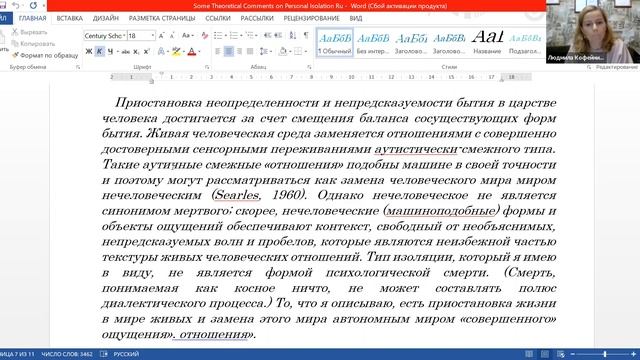This screenshot has height=360, width=640.
Task: Apply the Без интервала style
Action: pyautogui.click(x=373, y=42)
